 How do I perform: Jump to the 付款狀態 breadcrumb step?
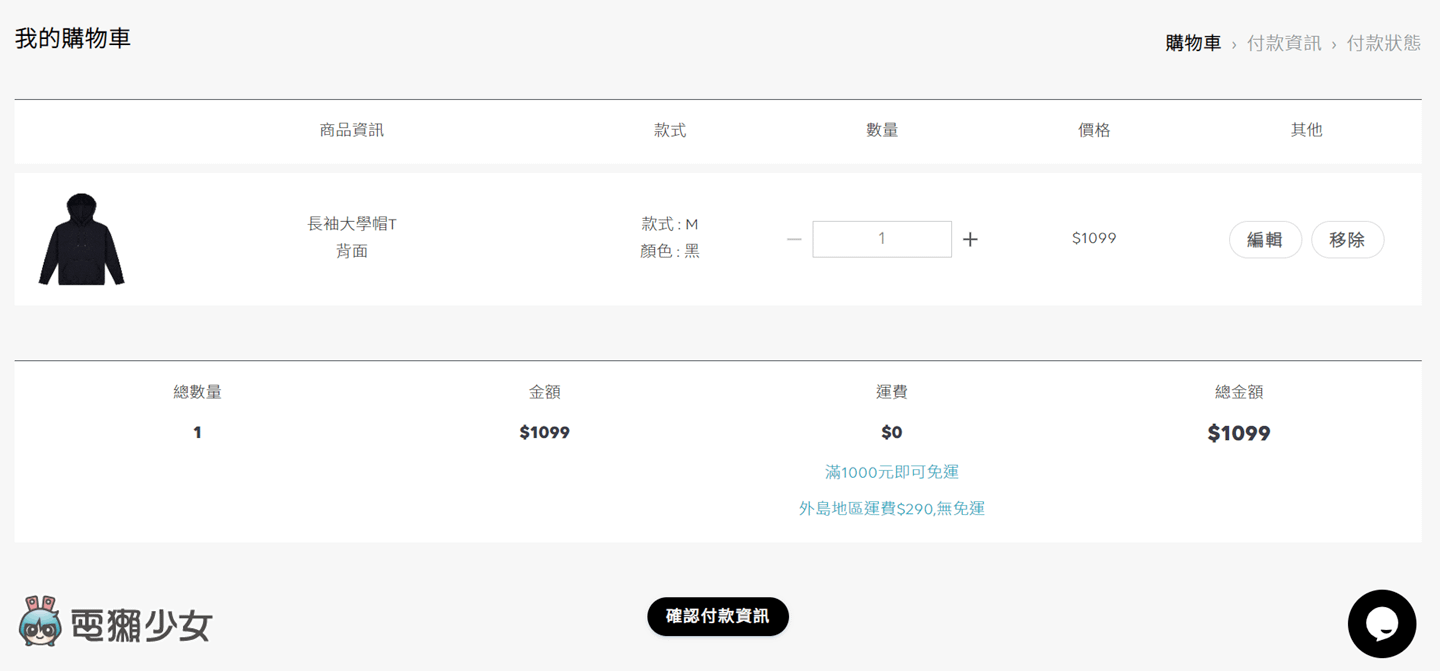coord(1383,43)
